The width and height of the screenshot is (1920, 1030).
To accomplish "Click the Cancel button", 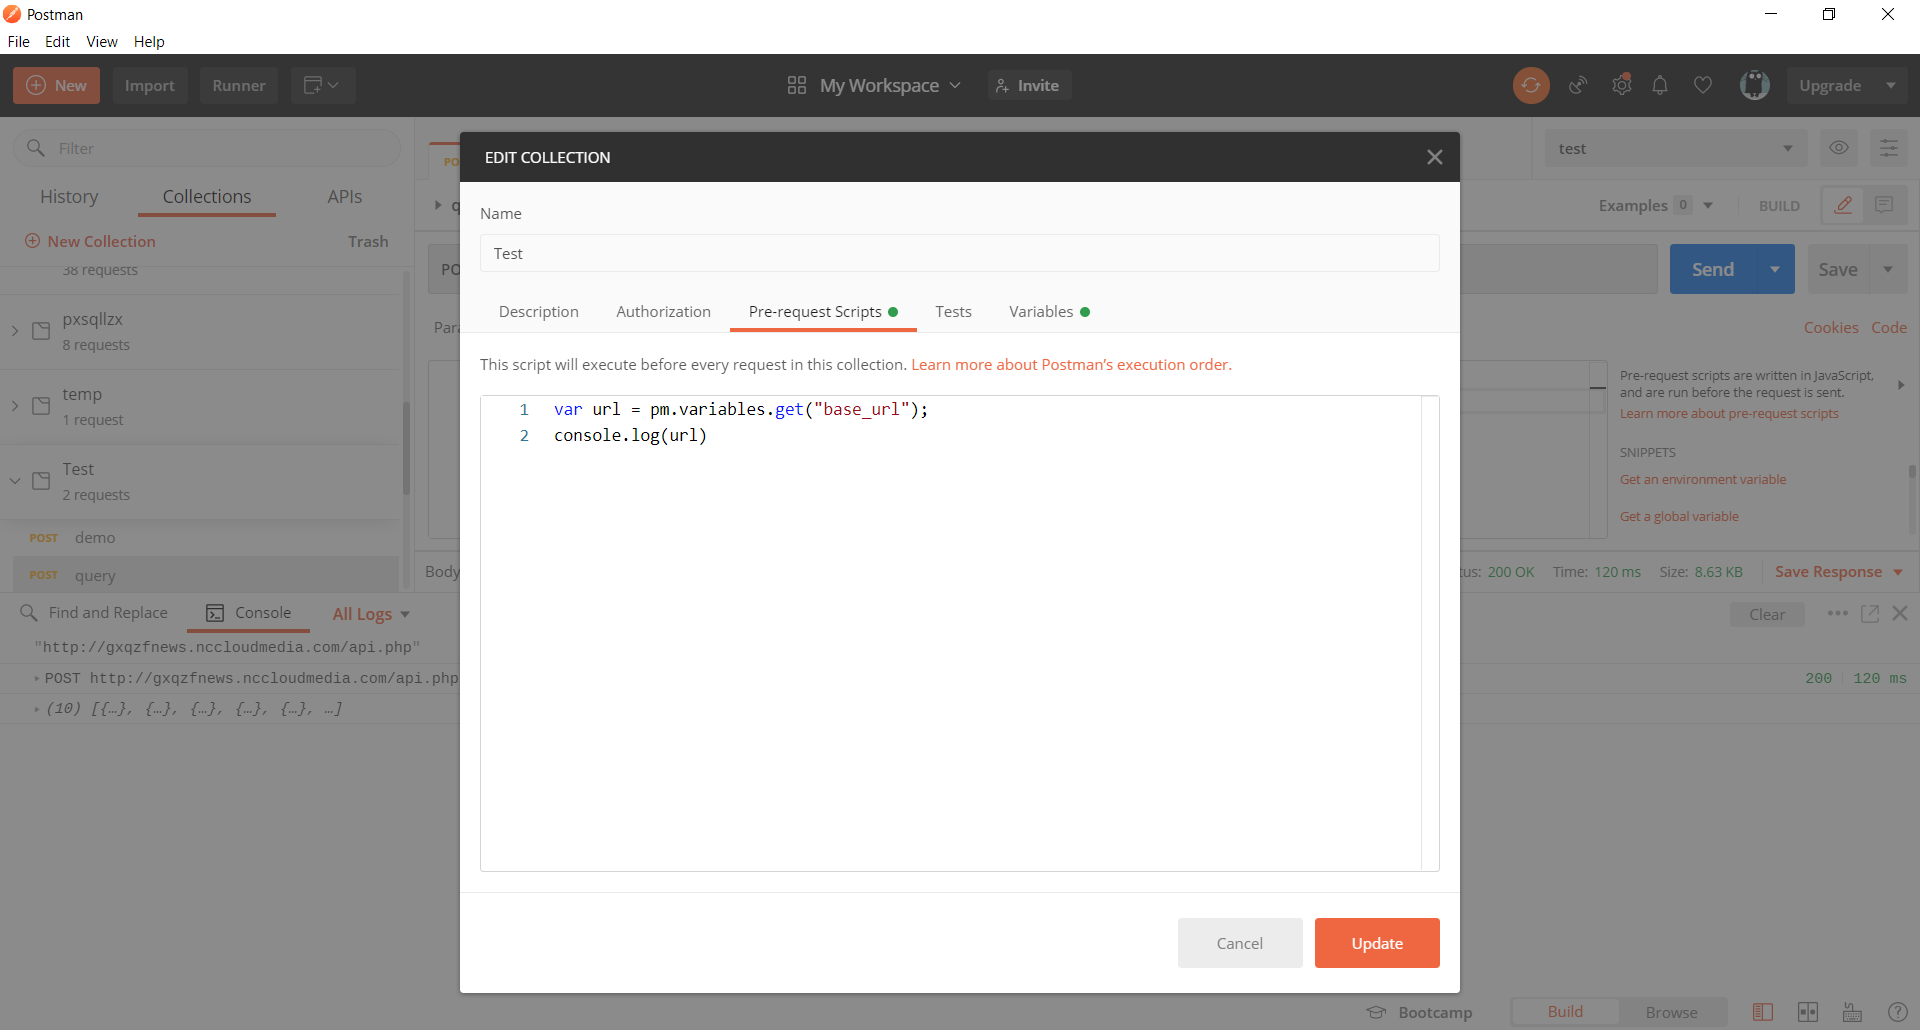I will click(x=1240, y=943).
